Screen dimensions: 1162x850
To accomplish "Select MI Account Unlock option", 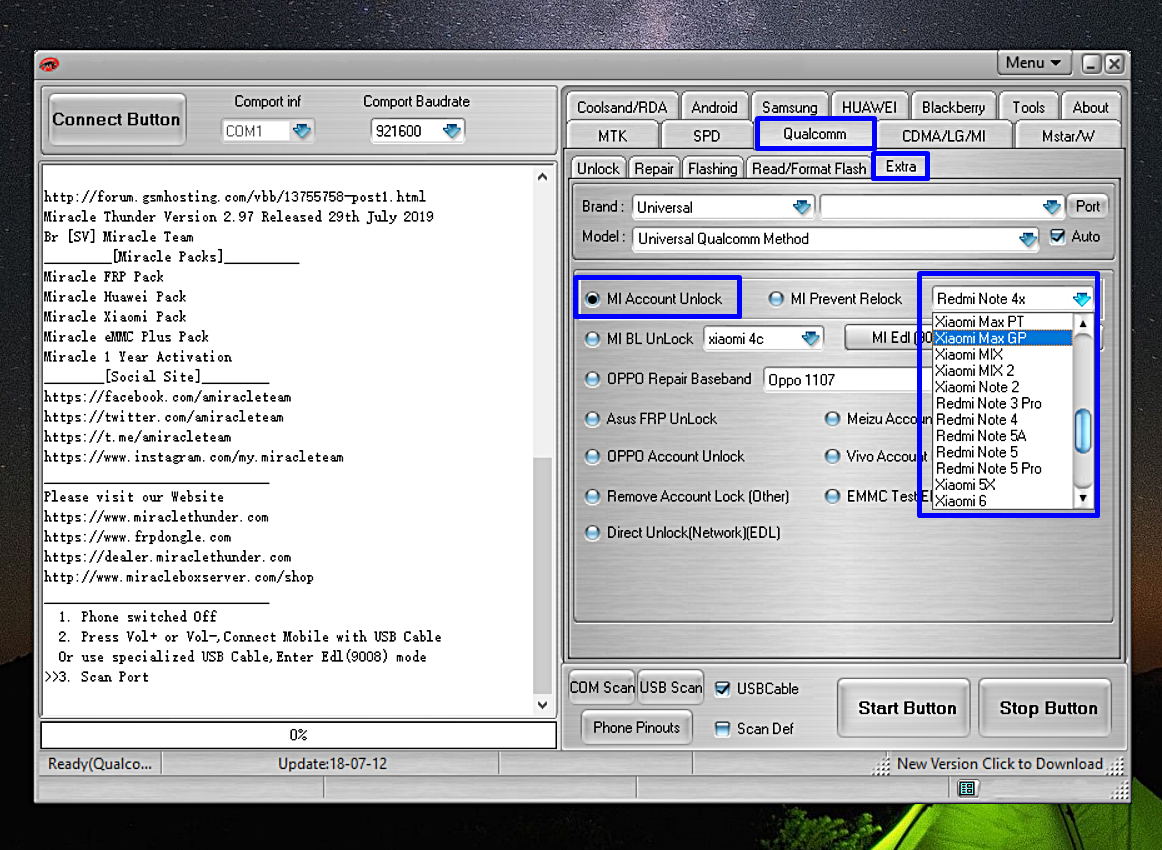I will (593, 299).
